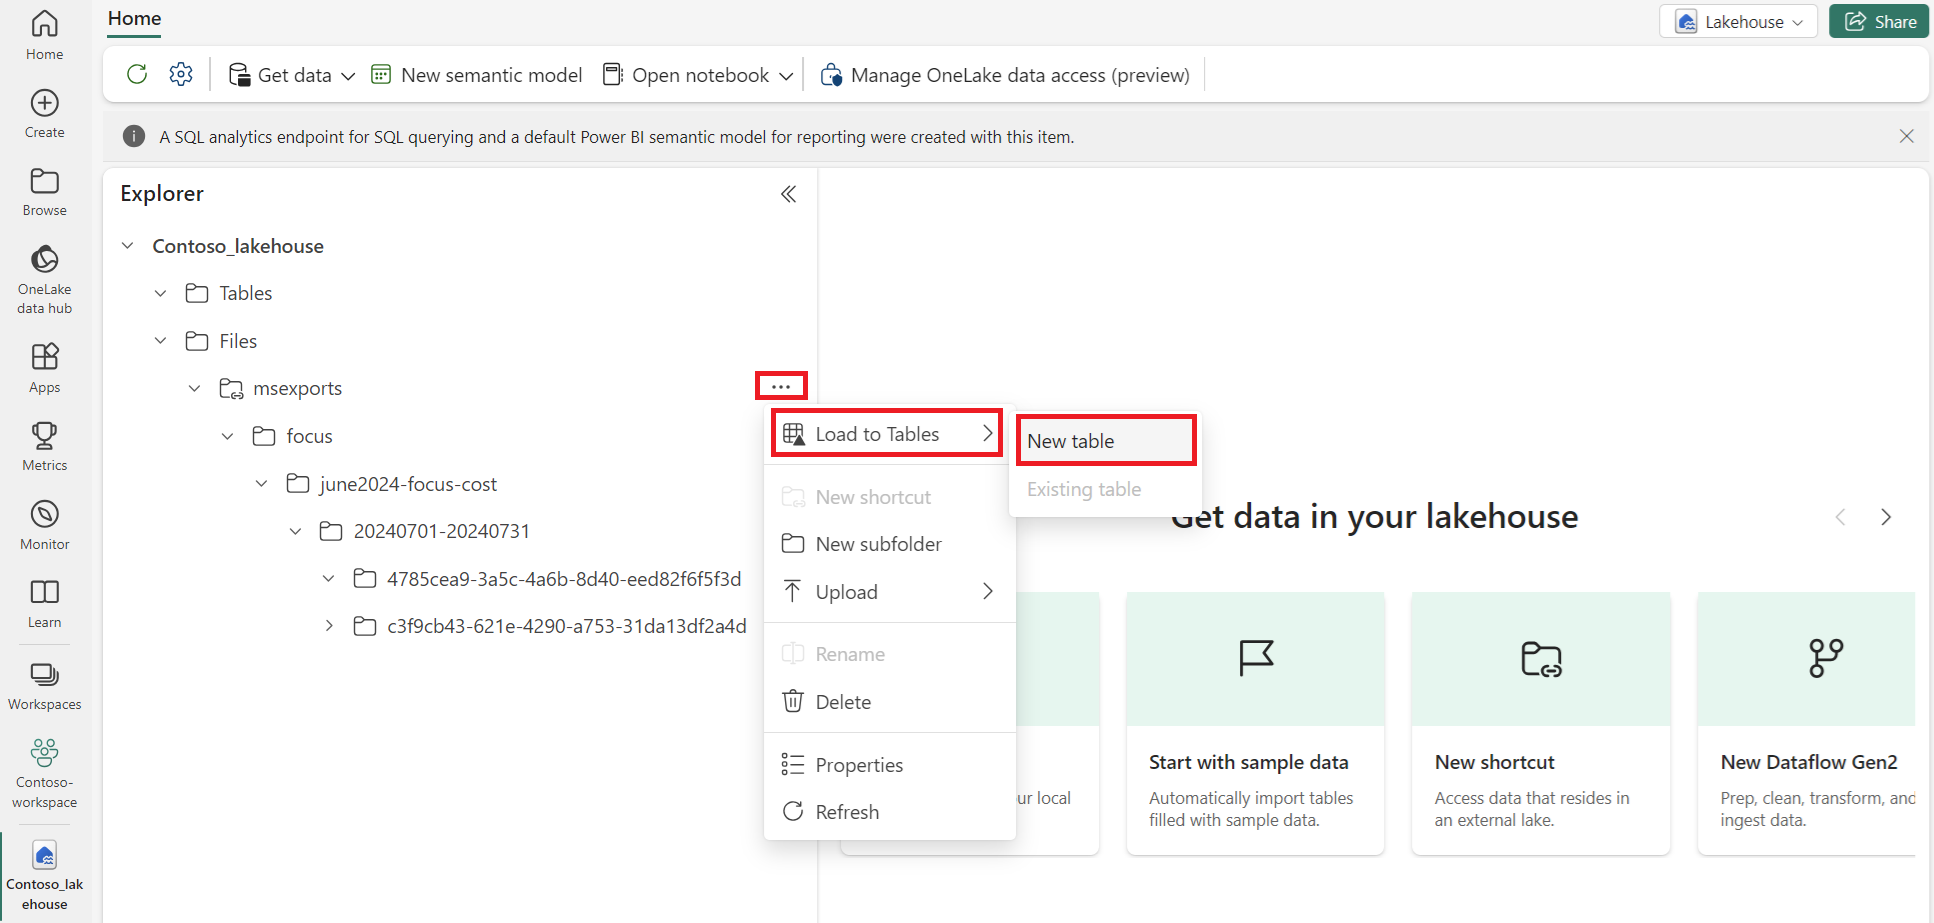
Task: Open the lakehouse settings gear
Action: coord(181,74)
